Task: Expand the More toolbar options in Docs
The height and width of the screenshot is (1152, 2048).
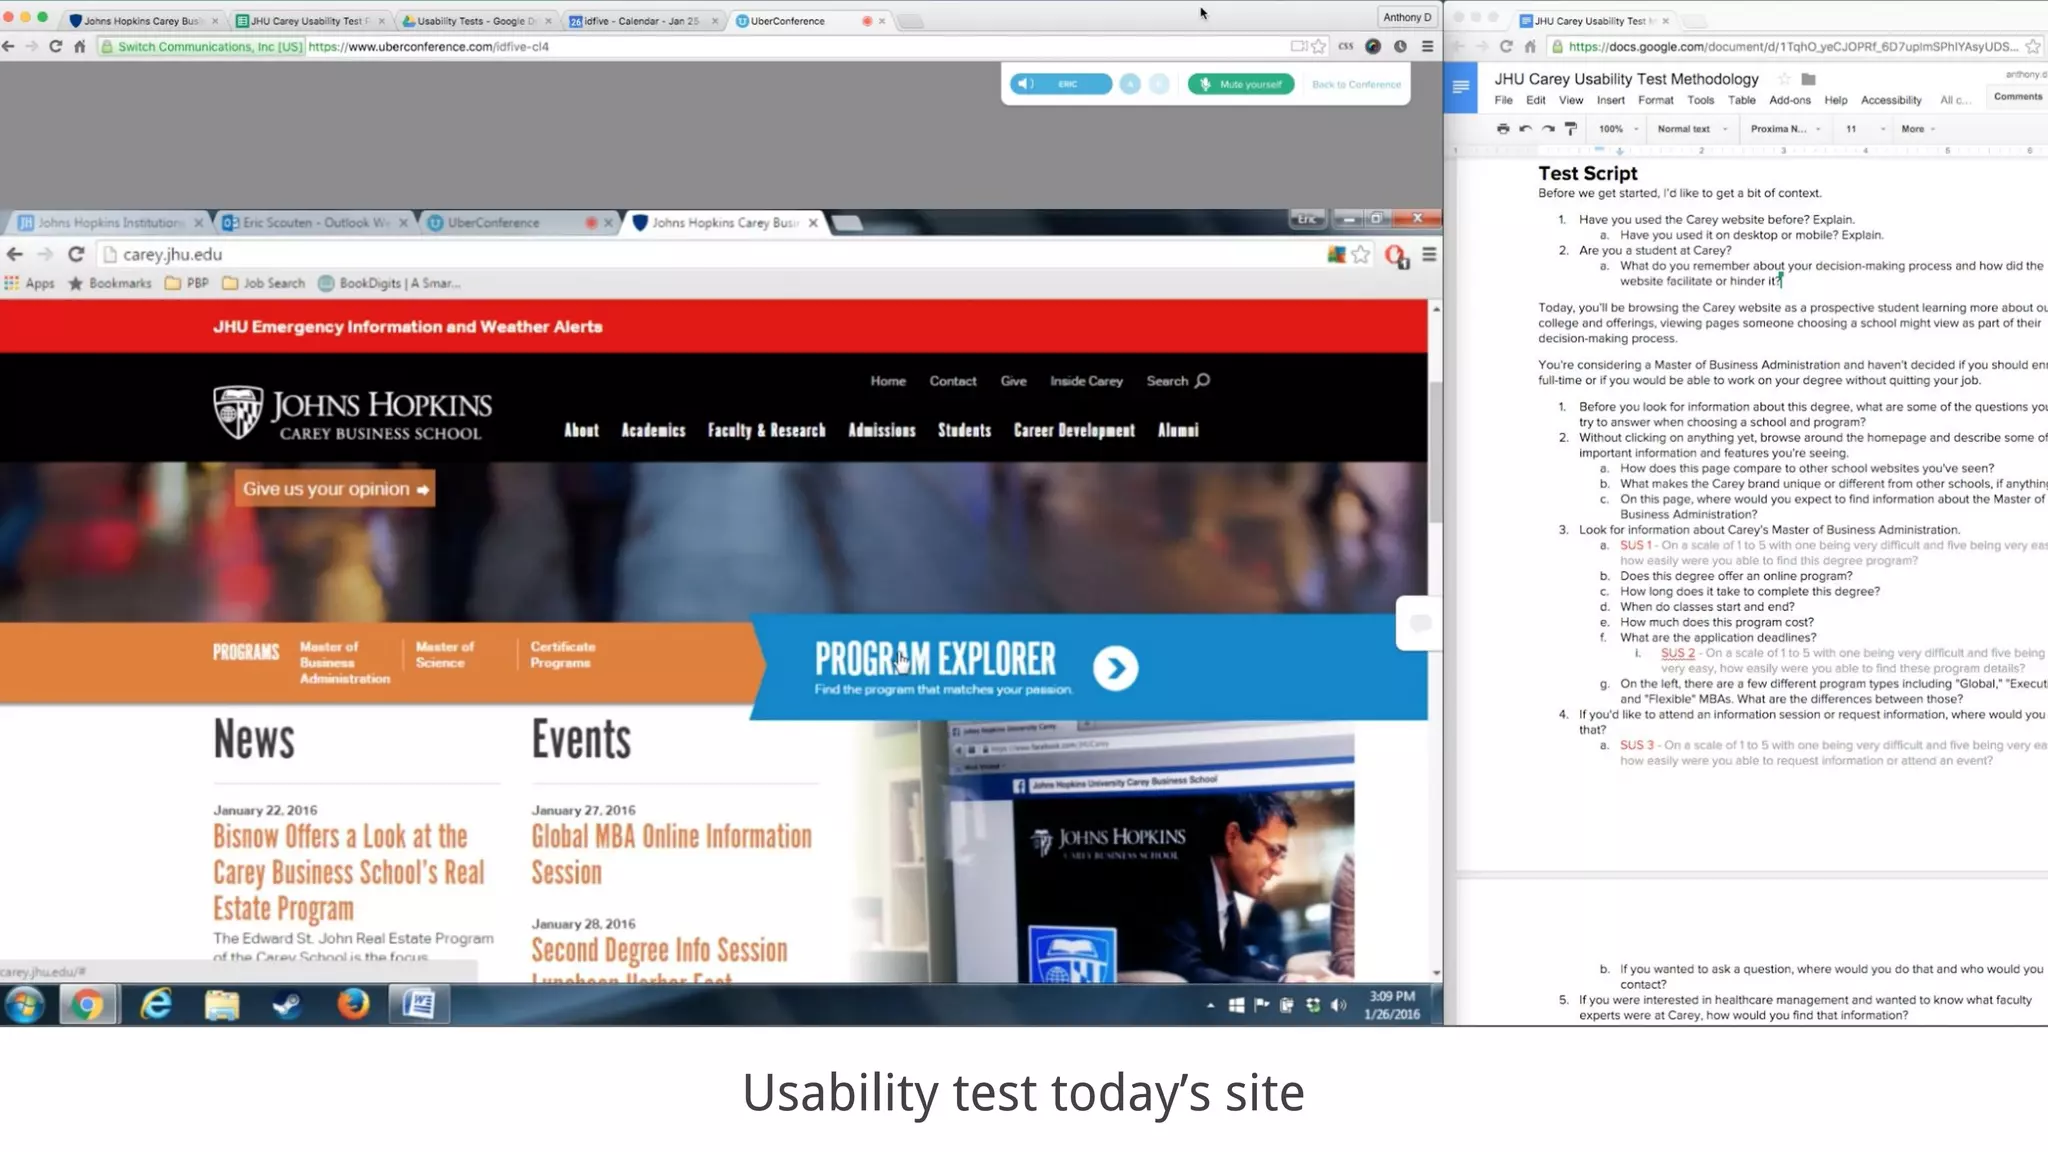Action: [1918, 129]
